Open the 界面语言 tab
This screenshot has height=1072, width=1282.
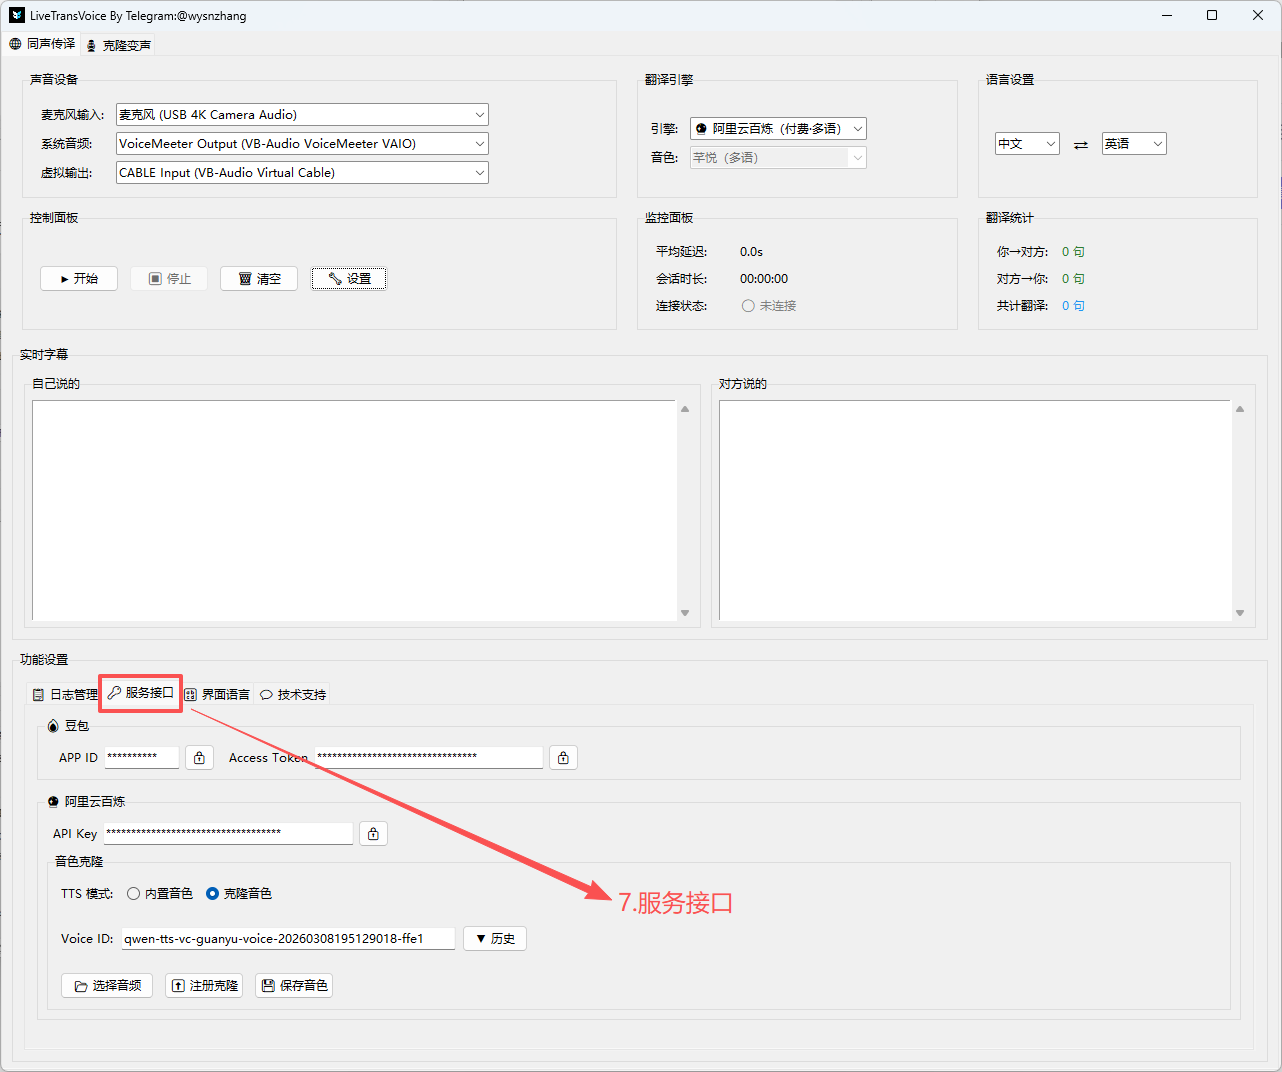coord(217,695)
